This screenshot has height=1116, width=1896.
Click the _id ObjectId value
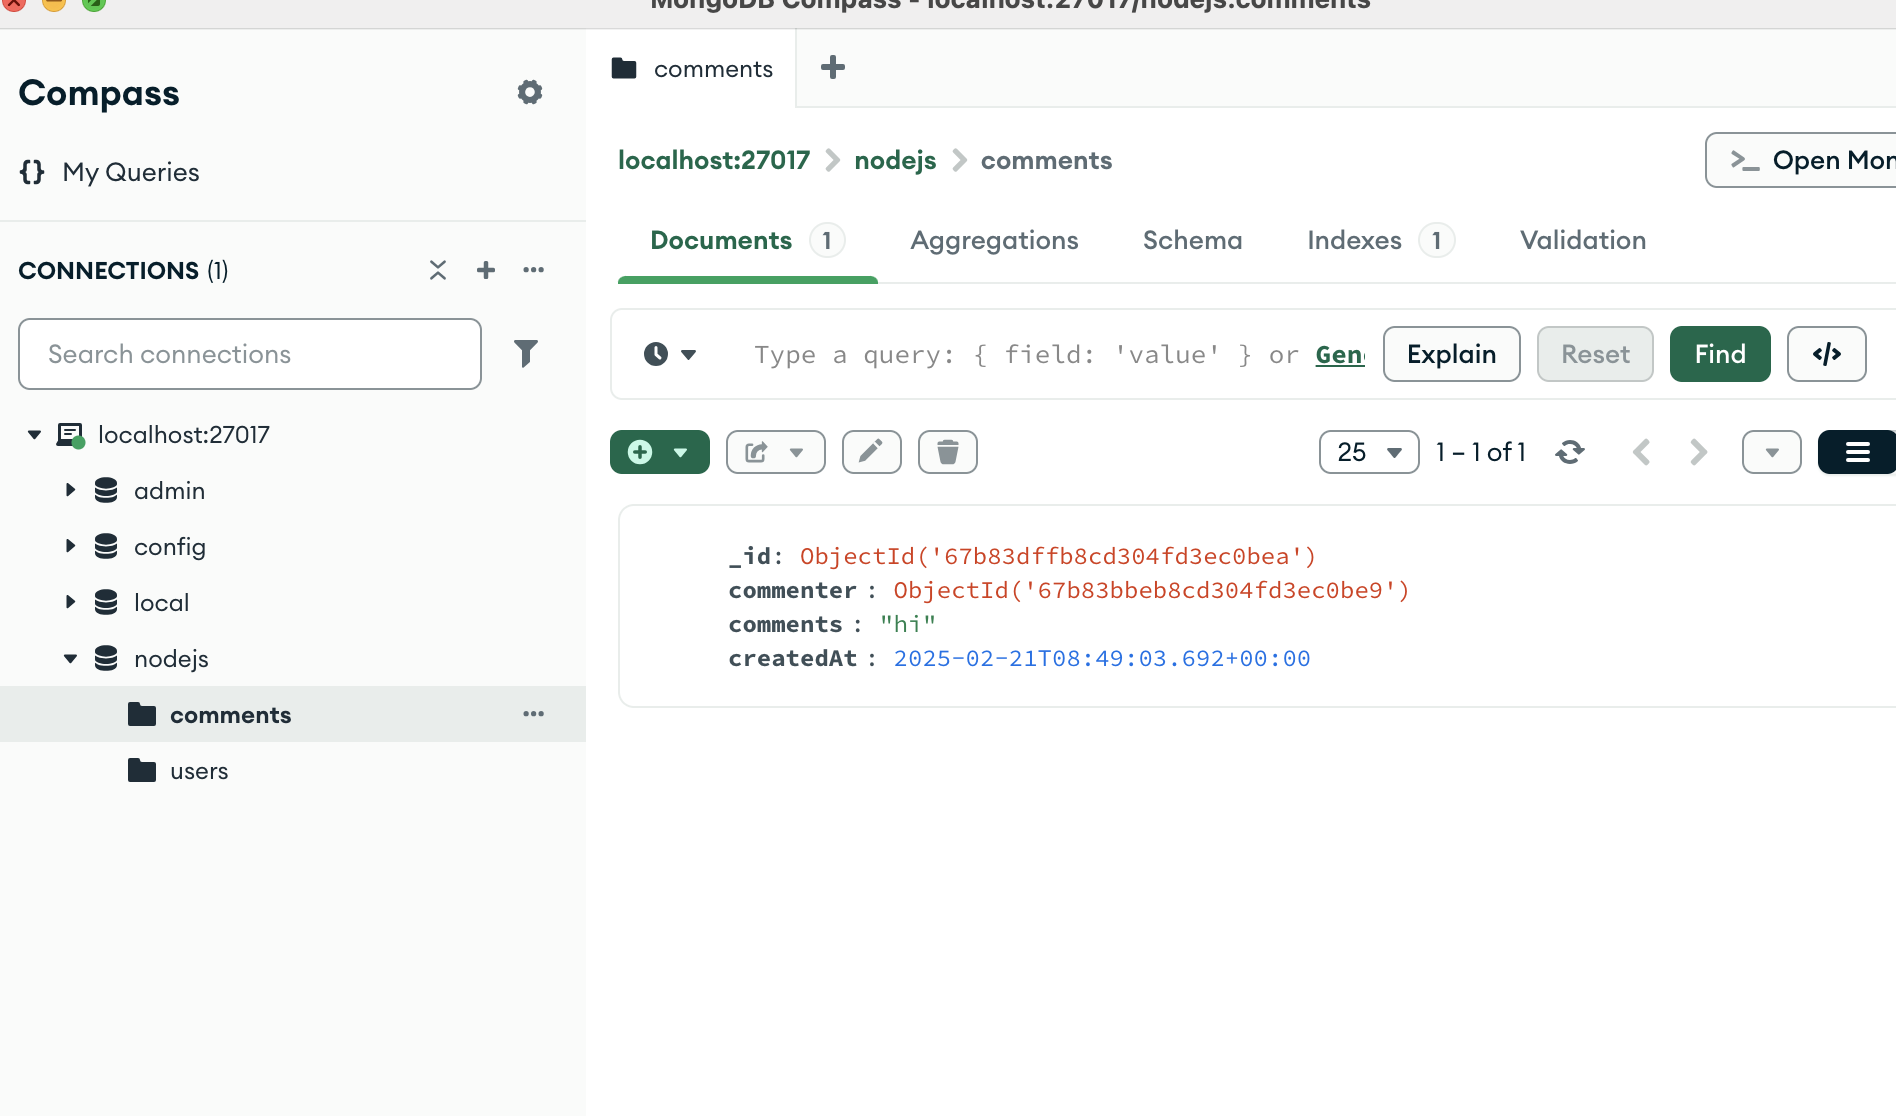click(x=1058, y=556)
